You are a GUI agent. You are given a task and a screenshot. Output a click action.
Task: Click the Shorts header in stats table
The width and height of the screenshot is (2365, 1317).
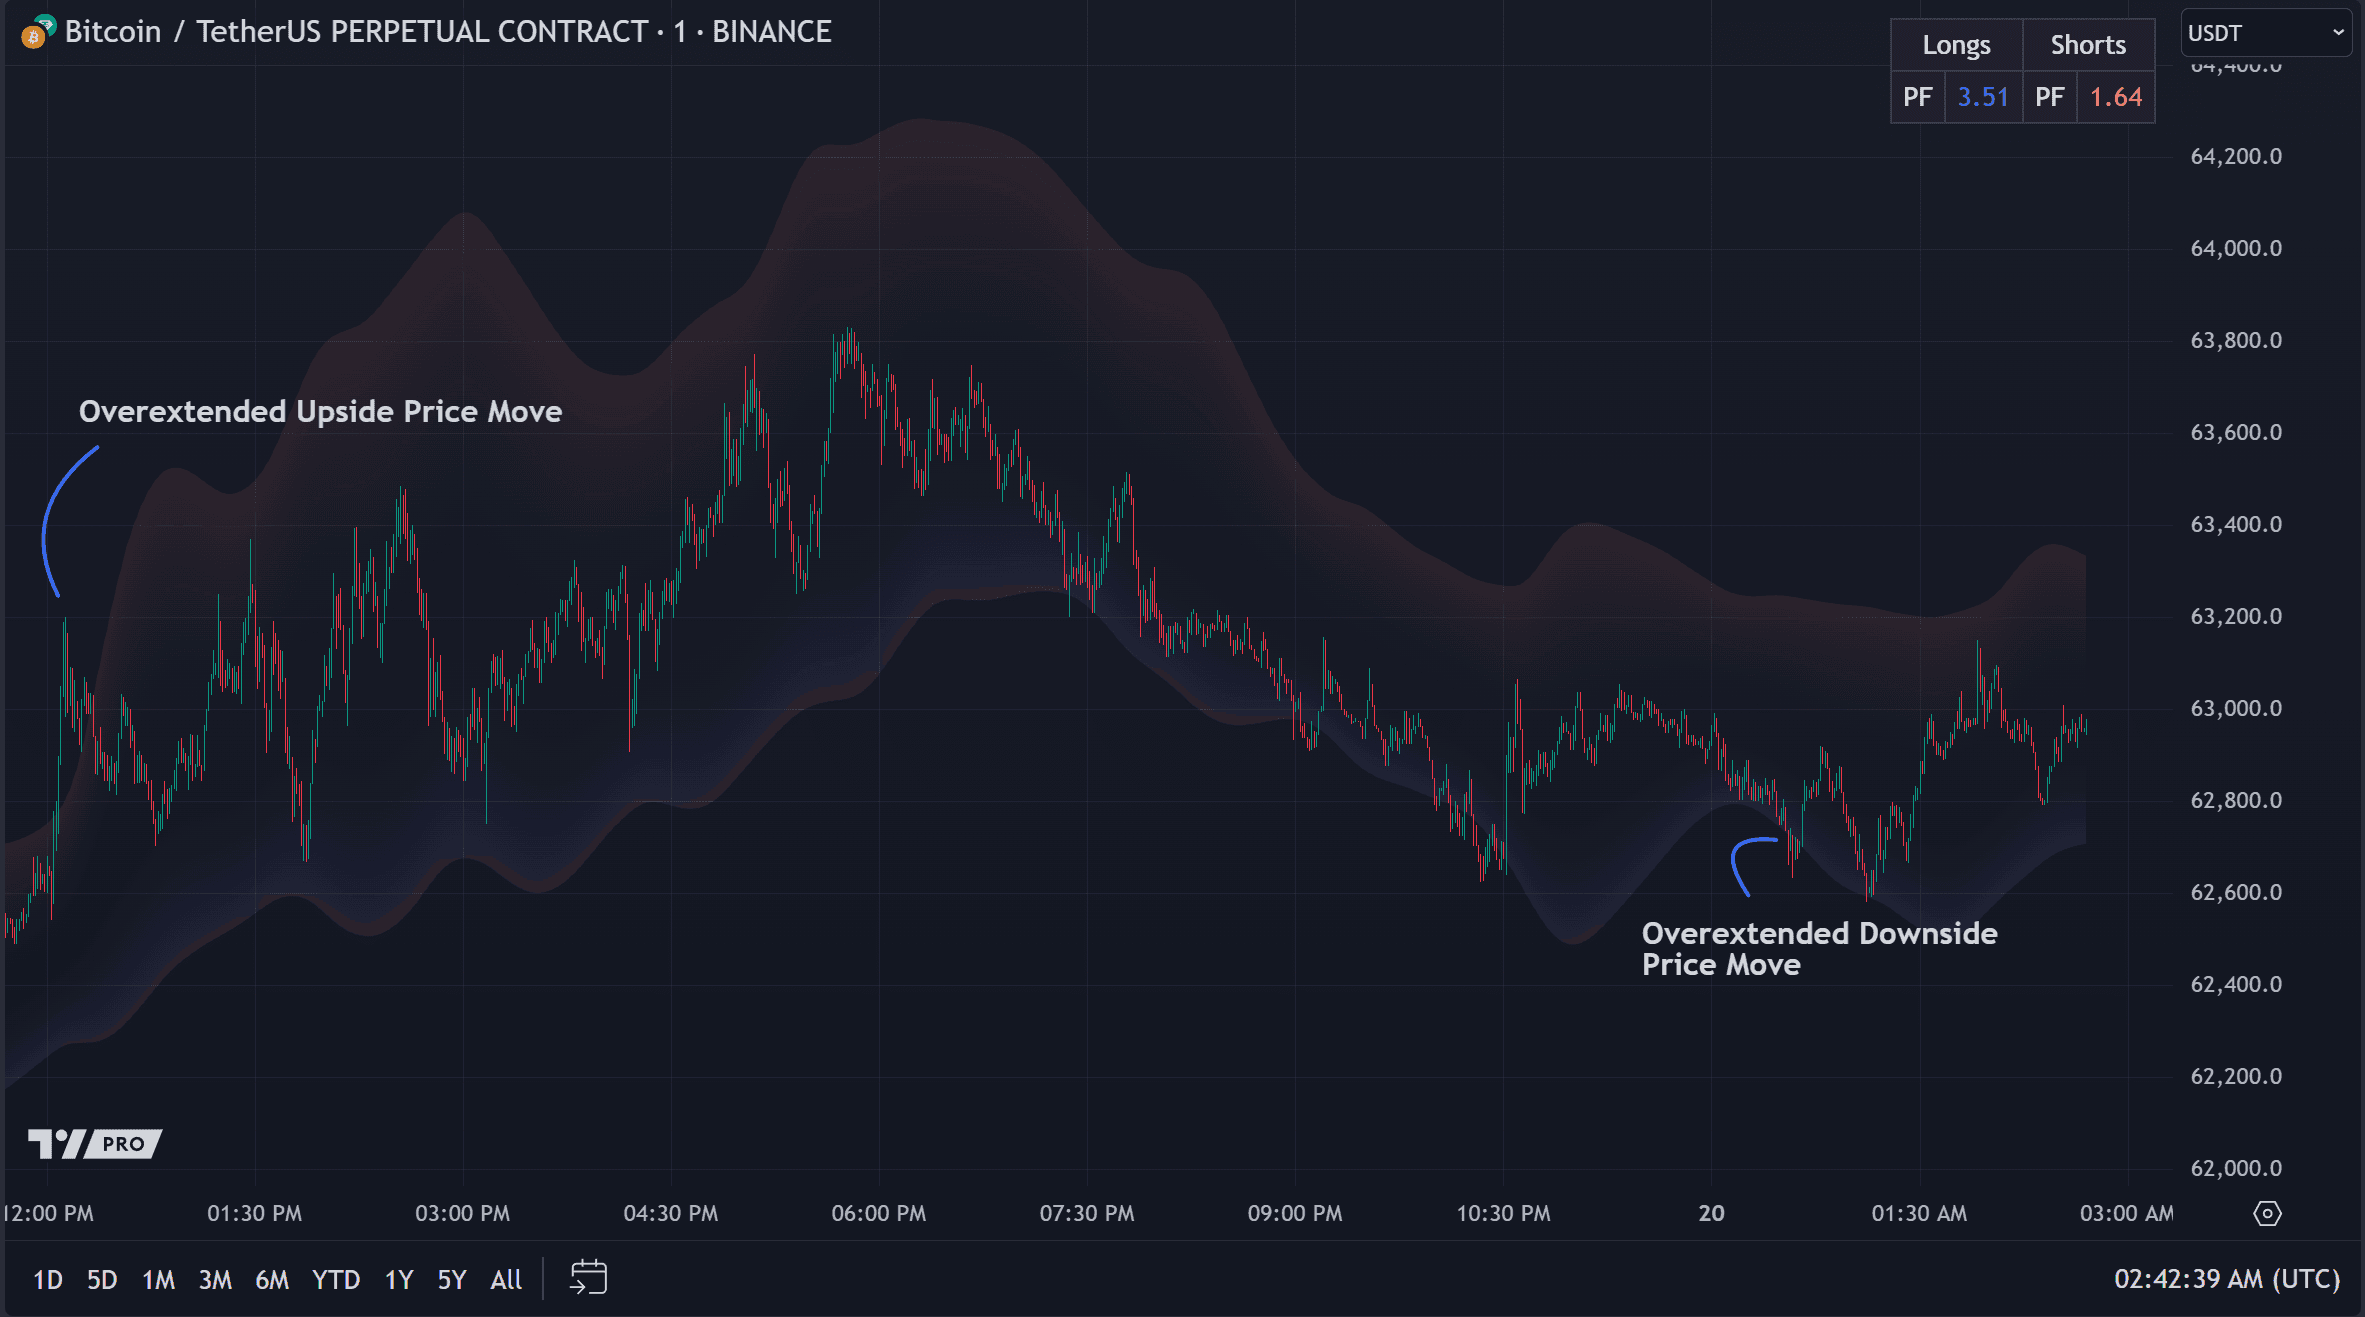coord(2088,45)
